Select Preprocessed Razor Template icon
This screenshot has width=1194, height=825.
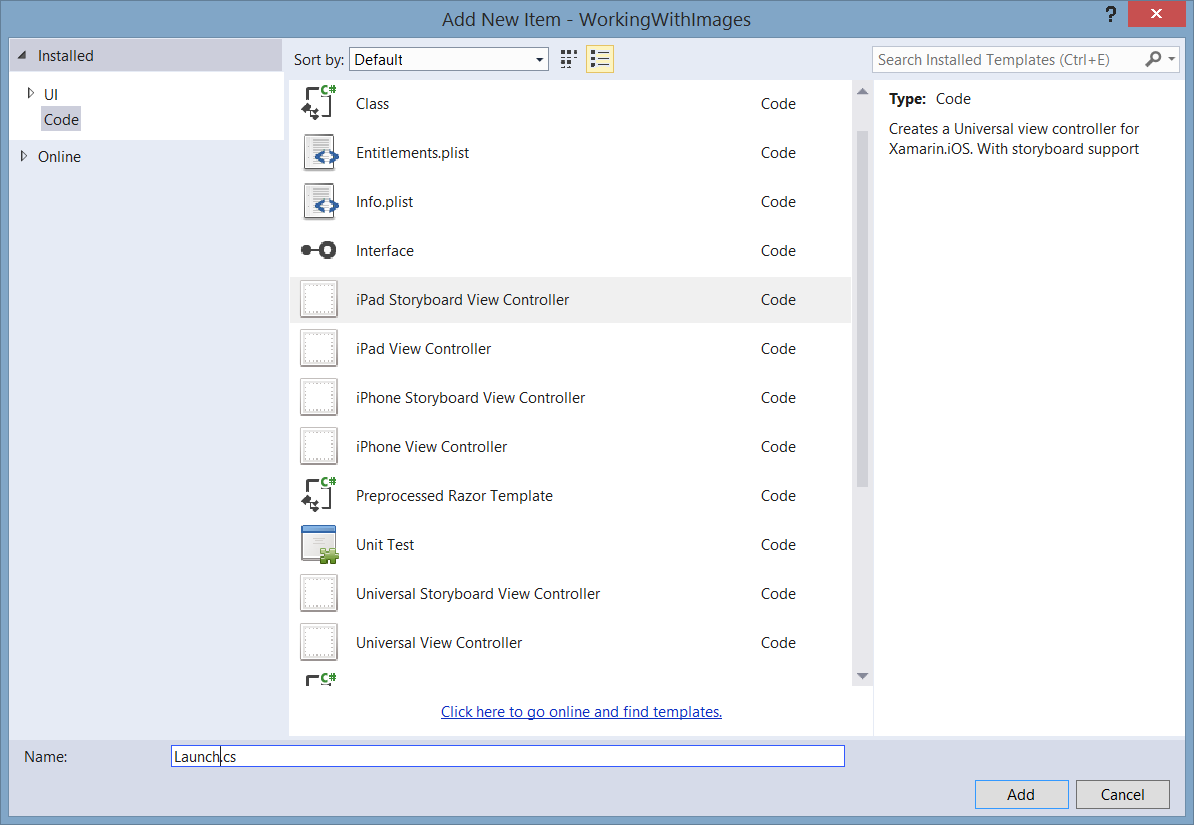click(x=319, y=496)
